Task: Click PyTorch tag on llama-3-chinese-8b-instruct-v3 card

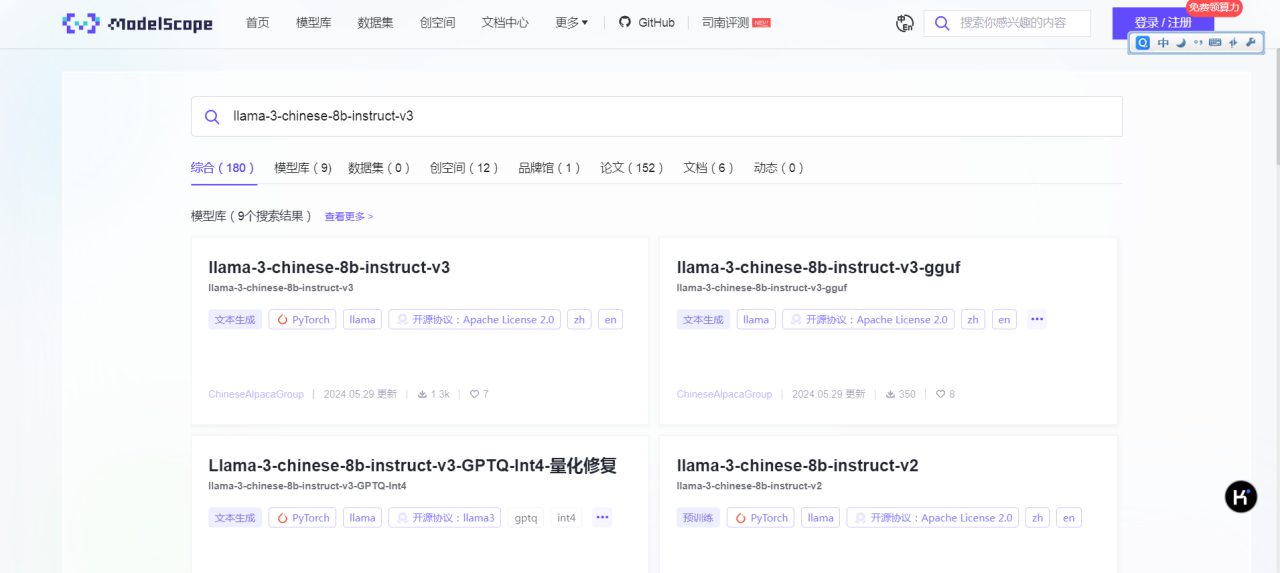Action: (x=302, y=320)
